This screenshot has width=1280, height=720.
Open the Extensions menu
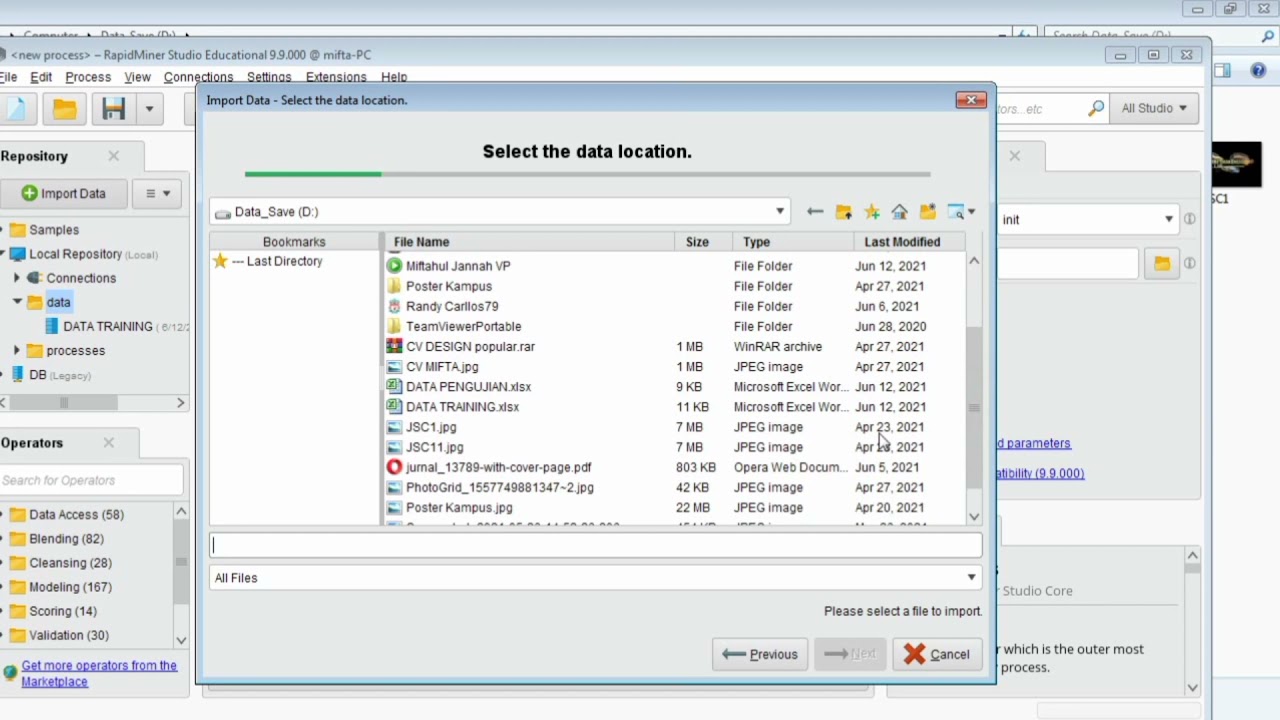click(336, 77)
